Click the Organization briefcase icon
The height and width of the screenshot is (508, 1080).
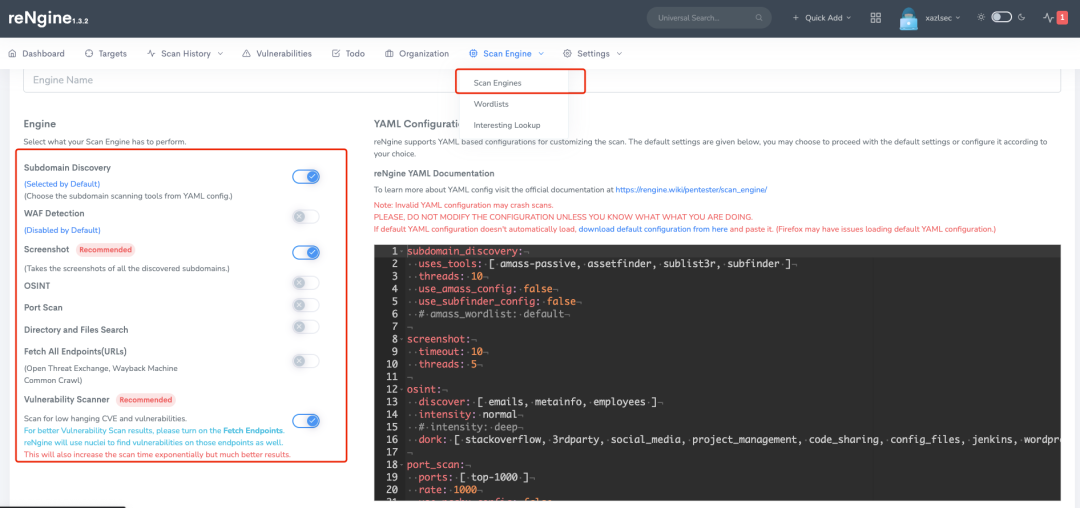pos(389,54)
